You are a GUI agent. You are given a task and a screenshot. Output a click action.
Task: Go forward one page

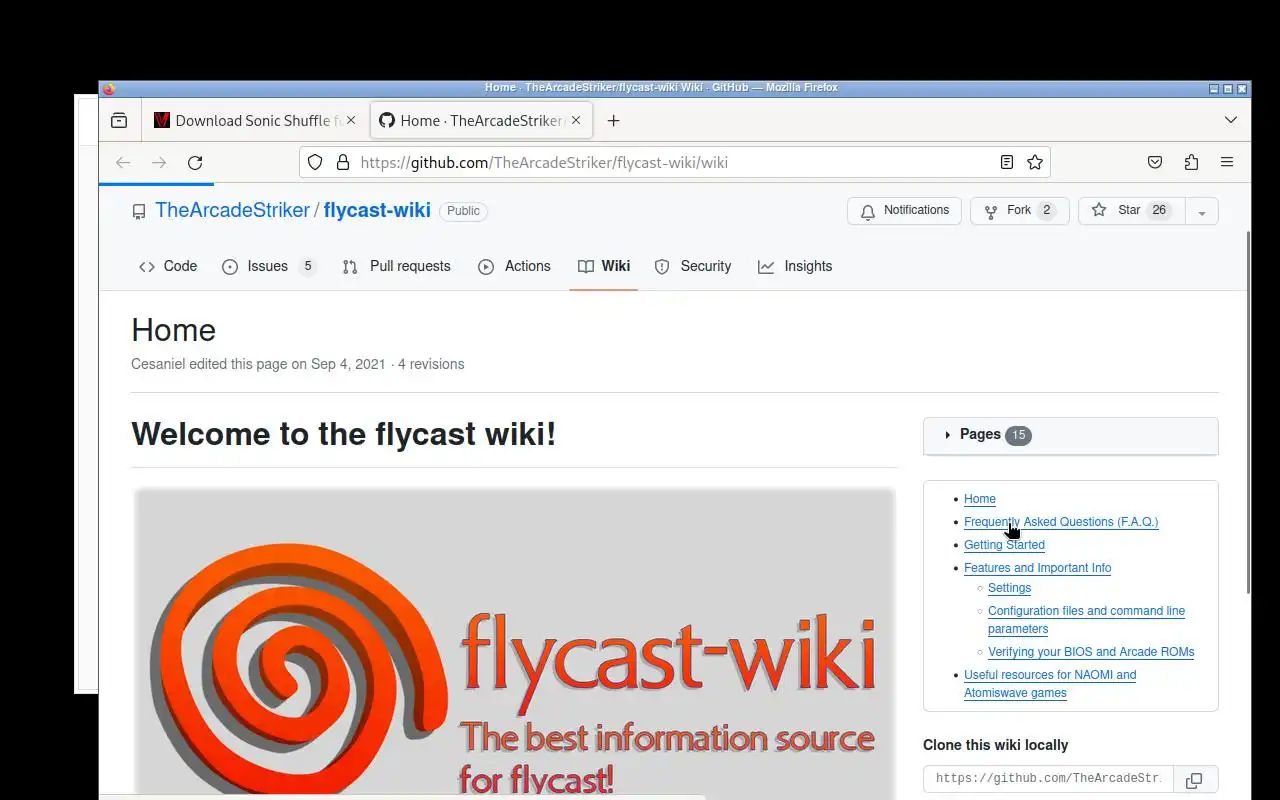pos(159,162)
